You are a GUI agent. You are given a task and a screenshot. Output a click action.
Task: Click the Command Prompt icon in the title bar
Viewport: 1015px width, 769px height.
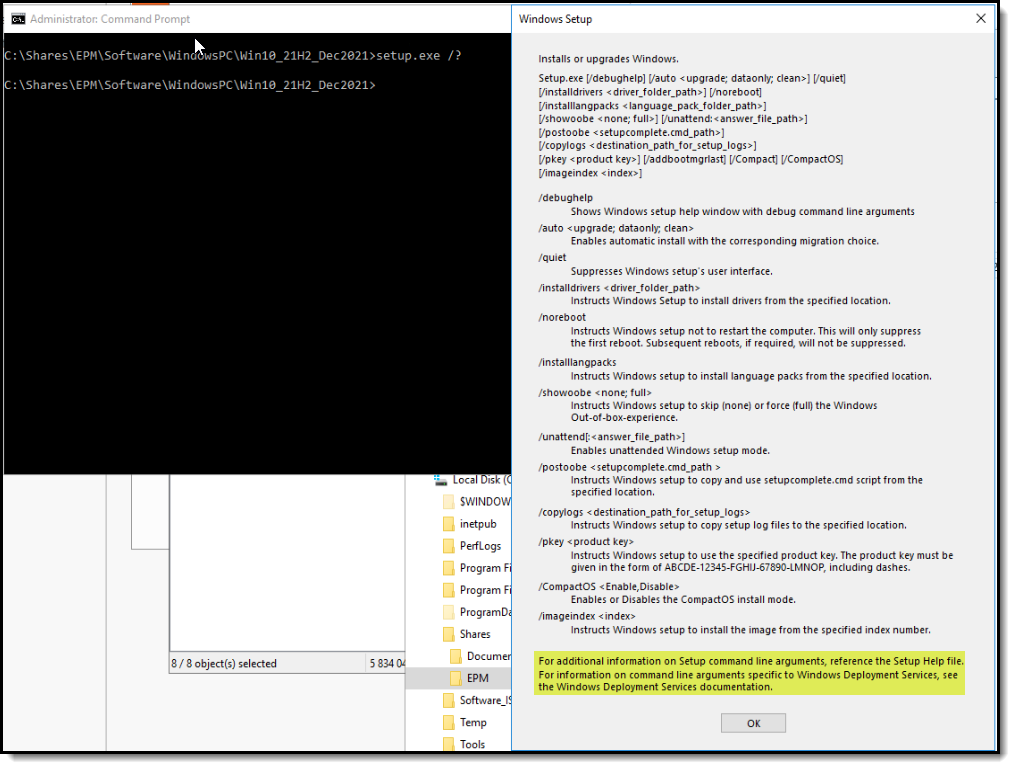(17, 17)
